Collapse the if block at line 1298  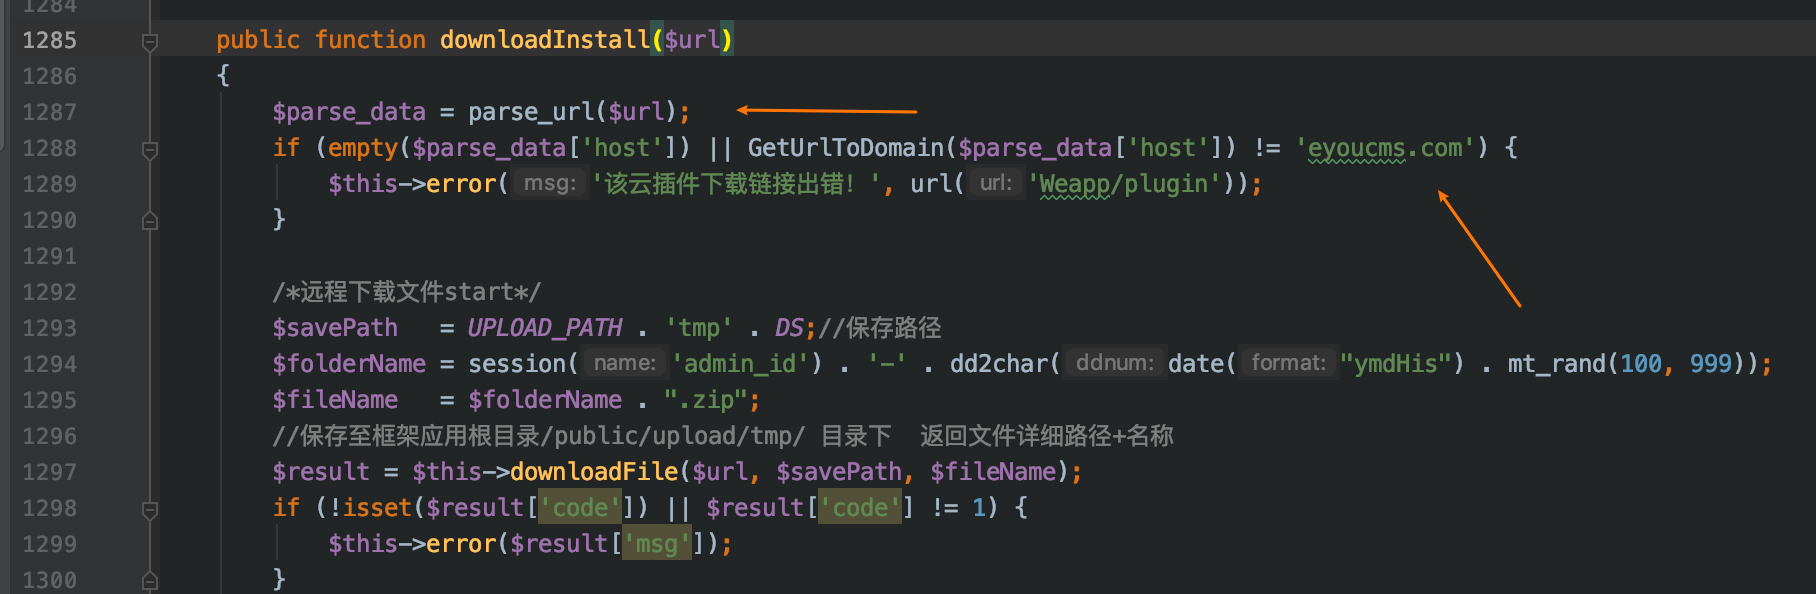[x=150, y=510]
